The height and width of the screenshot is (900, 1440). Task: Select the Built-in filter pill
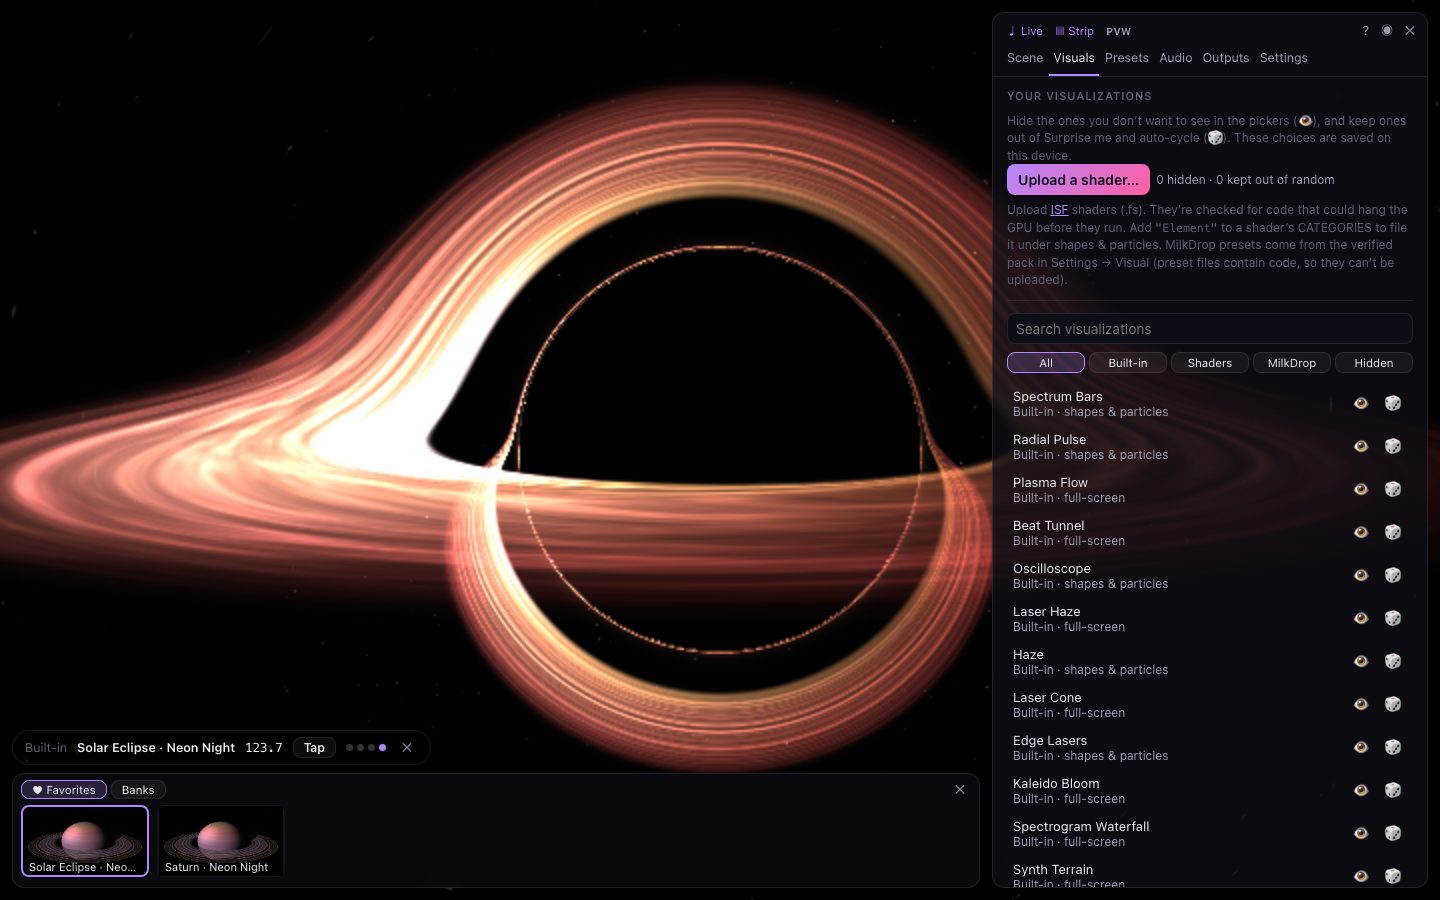(x=1128, y=363)
